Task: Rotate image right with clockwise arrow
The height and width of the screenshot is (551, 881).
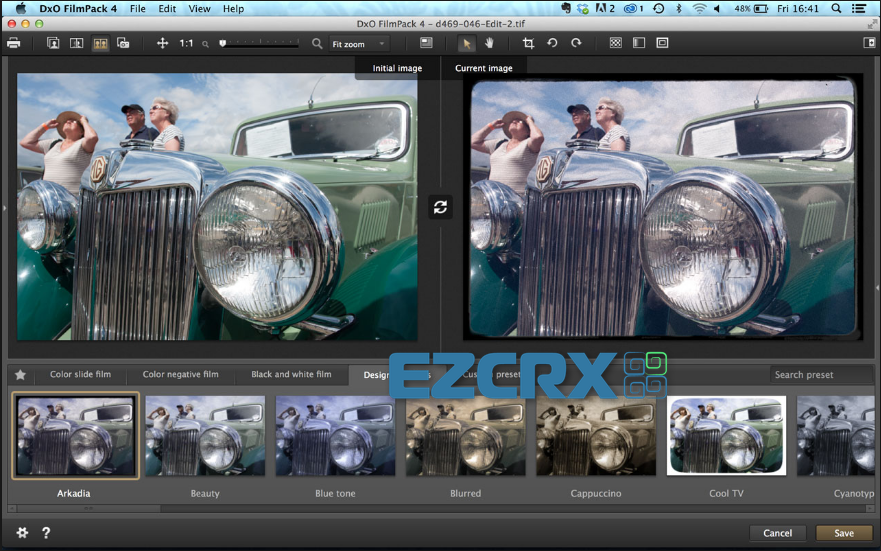Action: 576,43
